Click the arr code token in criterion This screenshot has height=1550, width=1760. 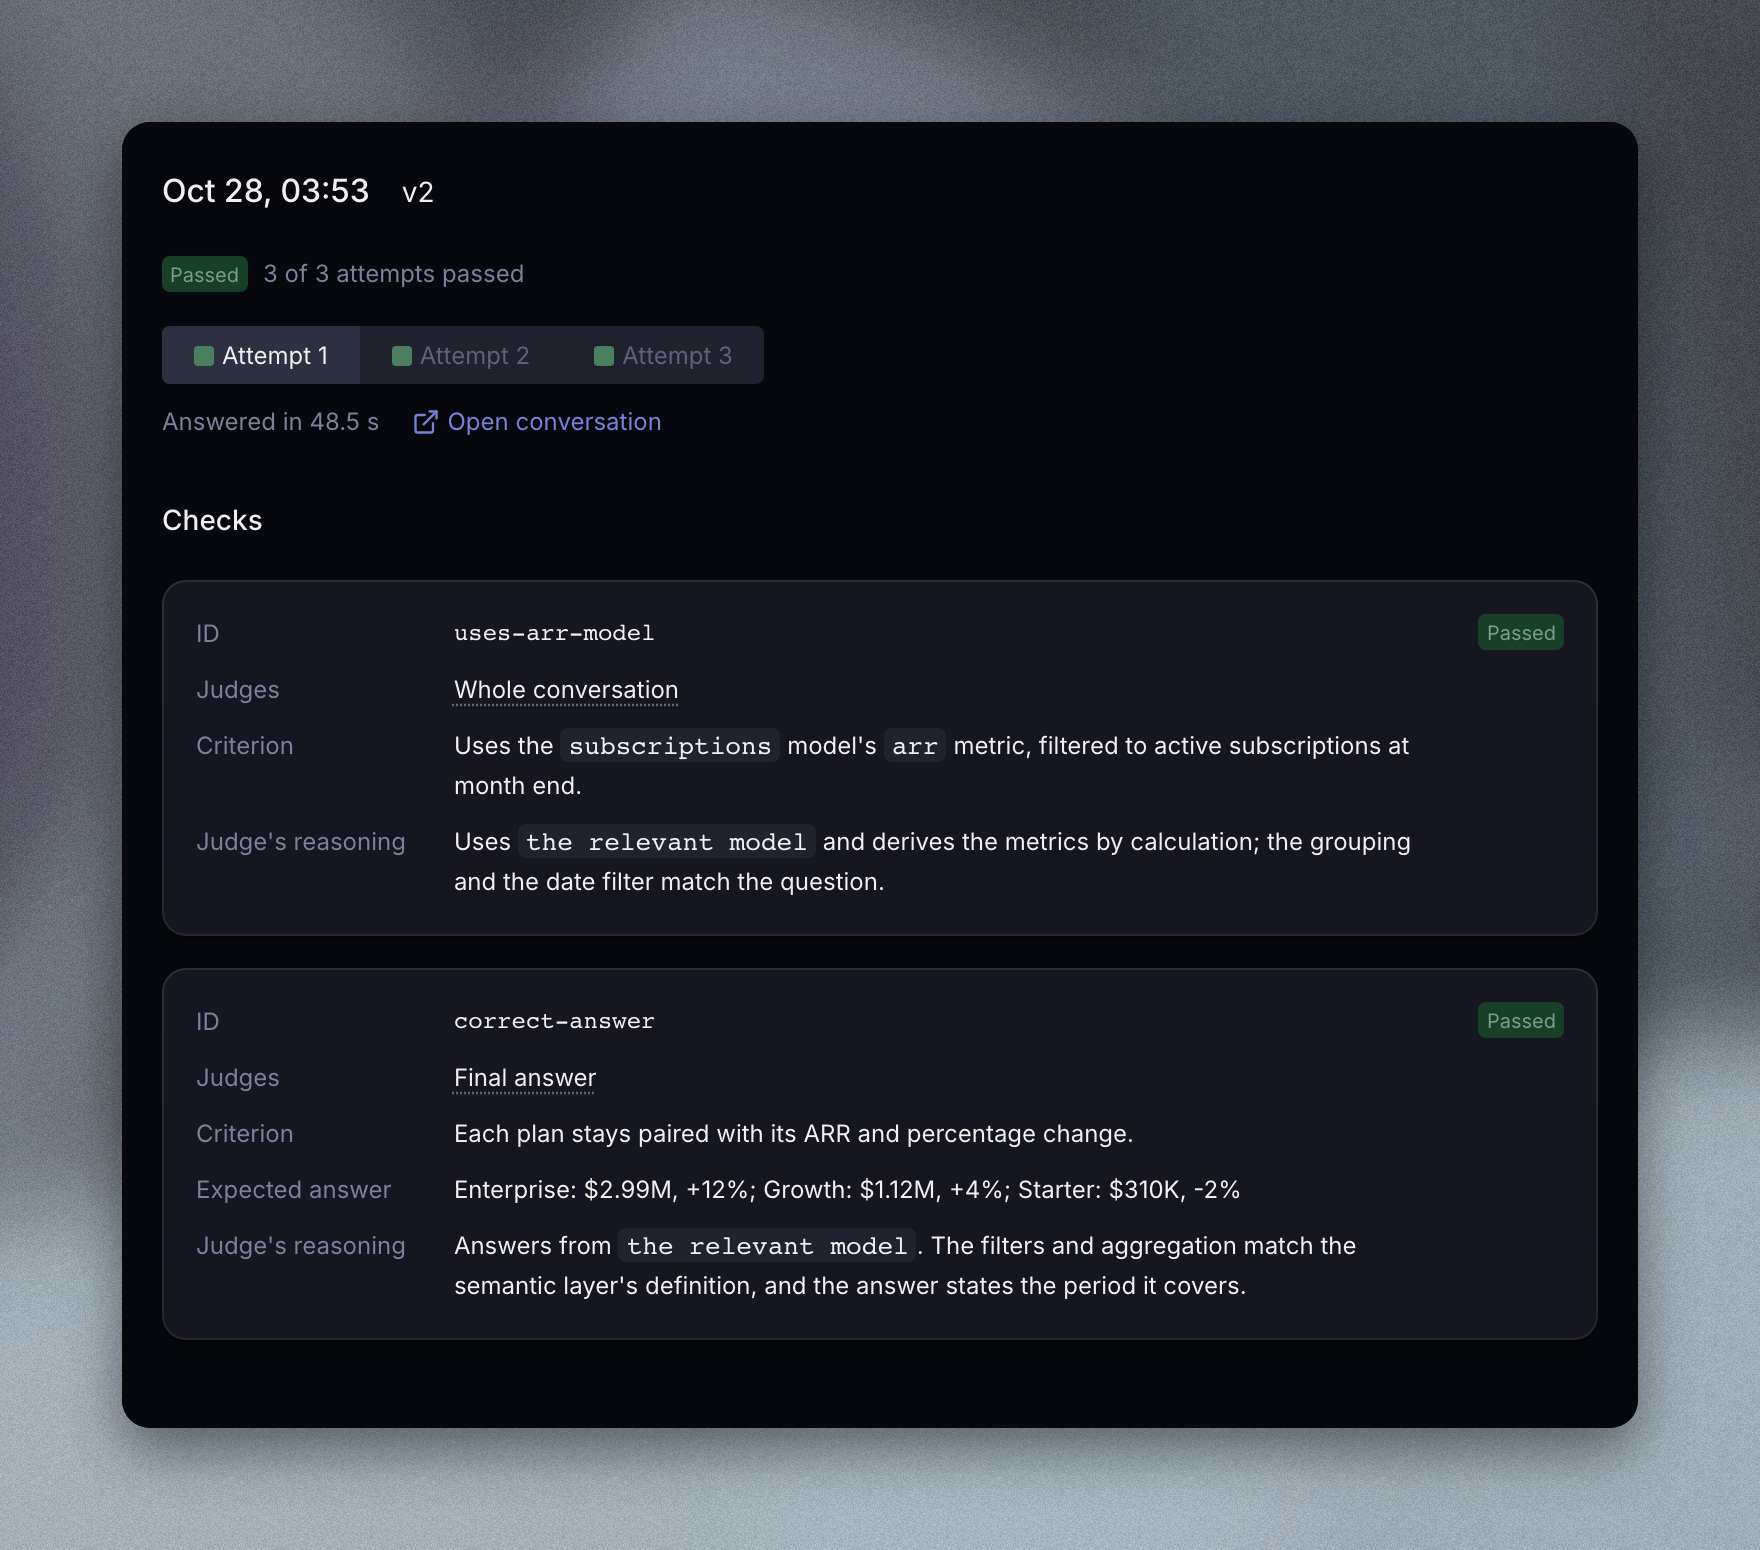click(915, 746)
